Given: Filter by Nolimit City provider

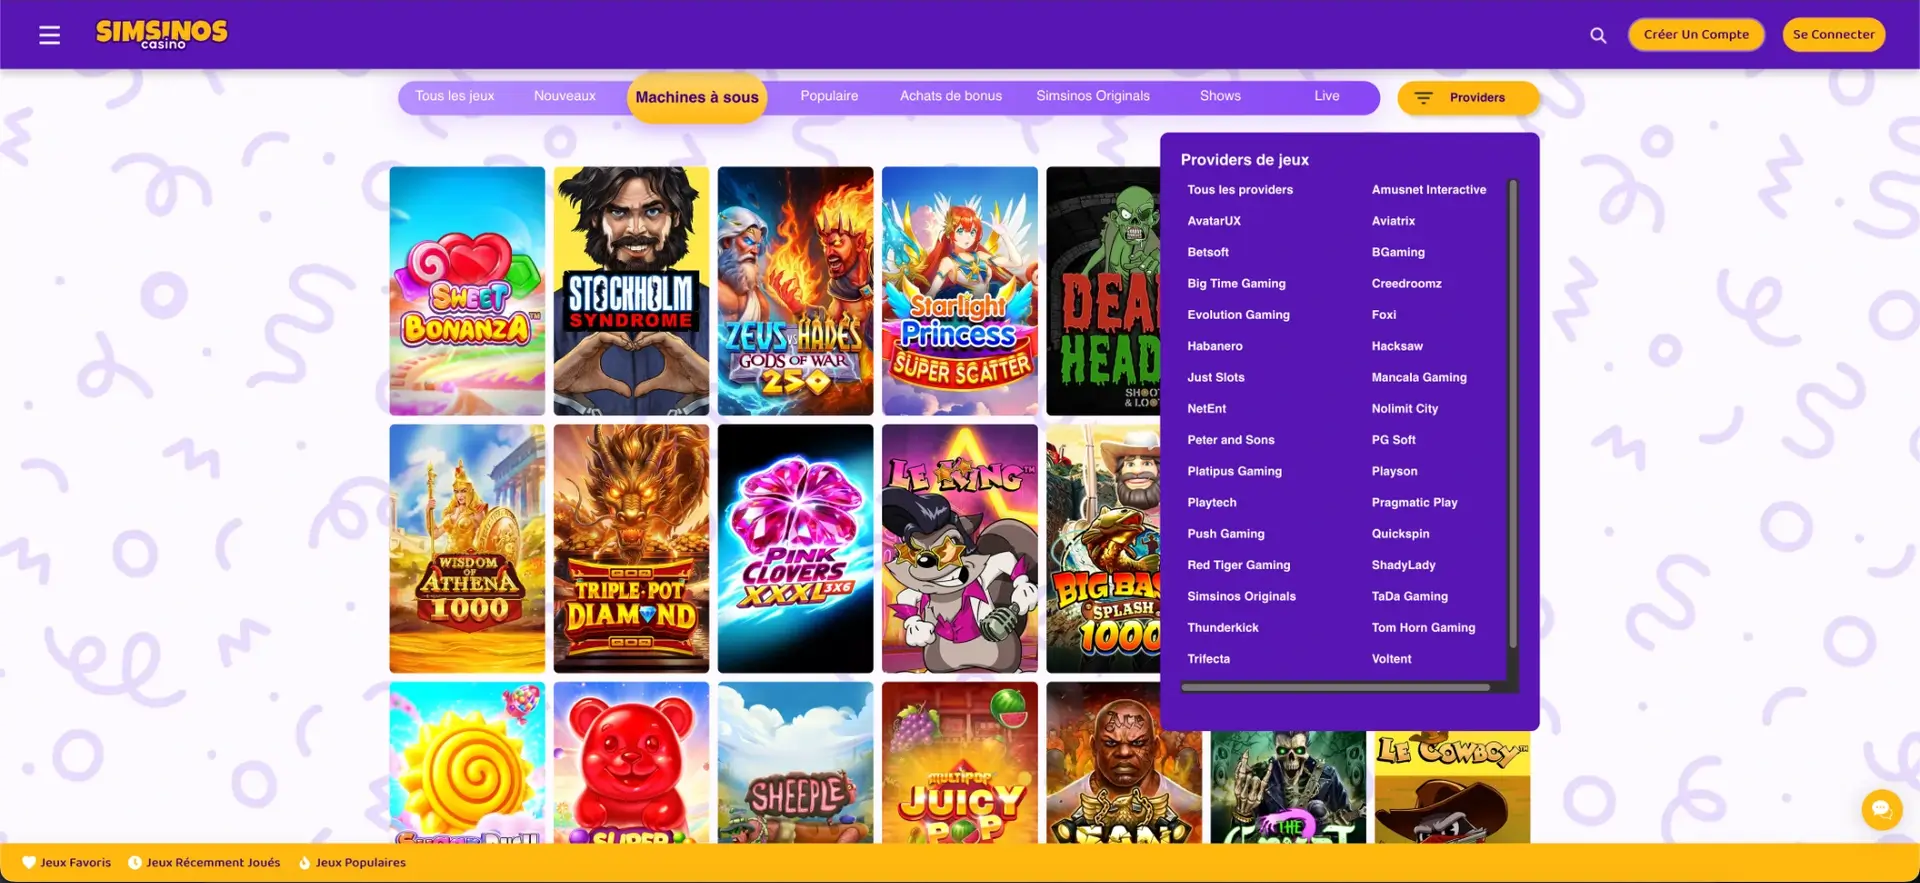Looking at the screenshot, I should pos(1405,409).
